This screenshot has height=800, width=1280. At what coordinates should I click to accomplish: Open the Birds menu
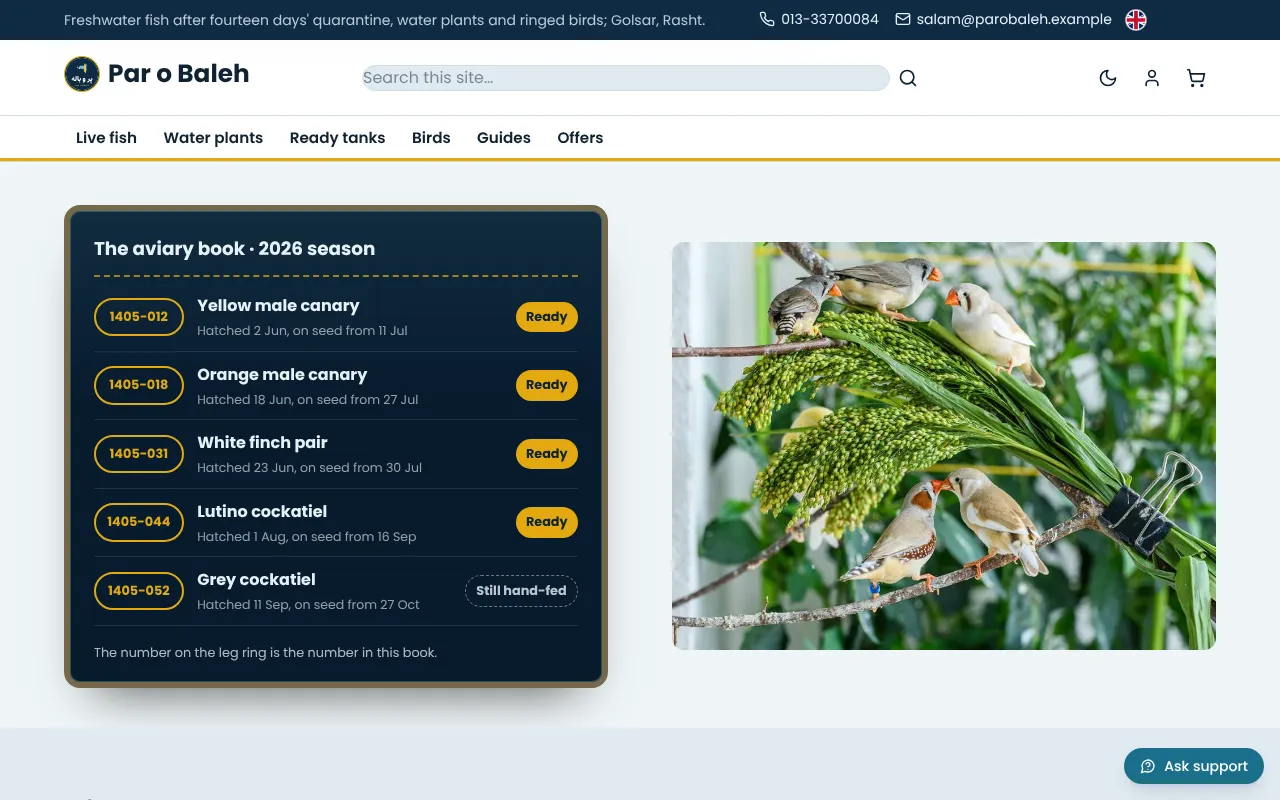[431, 138]
